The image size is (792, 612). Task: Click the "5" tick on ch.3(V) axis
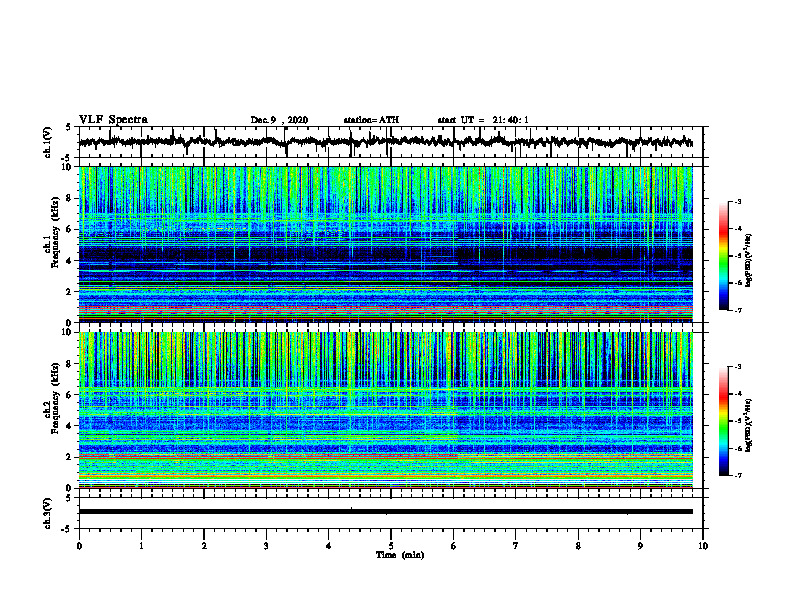point(68,498)
